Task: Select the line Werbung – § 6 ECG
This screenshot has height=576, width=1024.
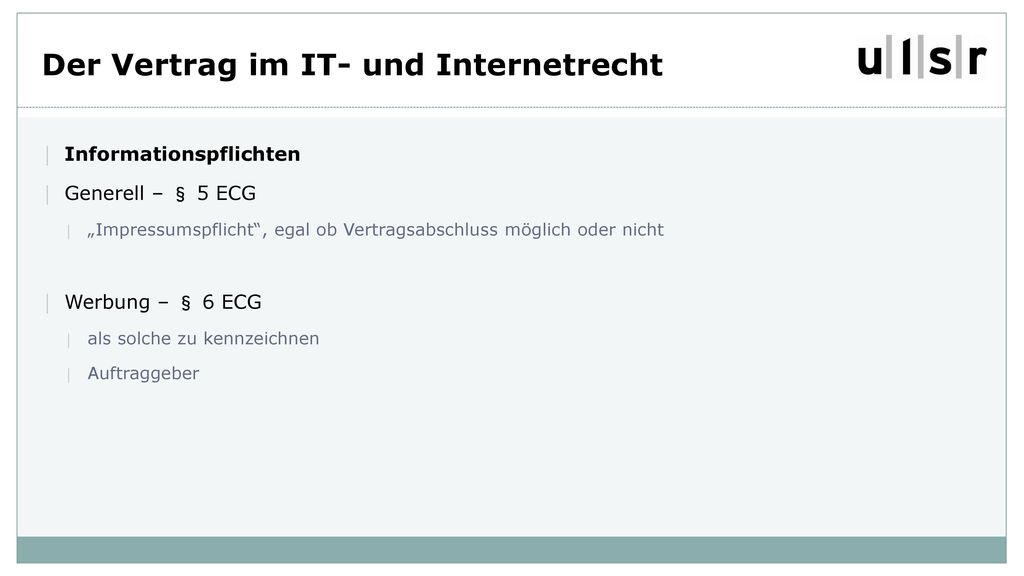Action: pos(163,302)
